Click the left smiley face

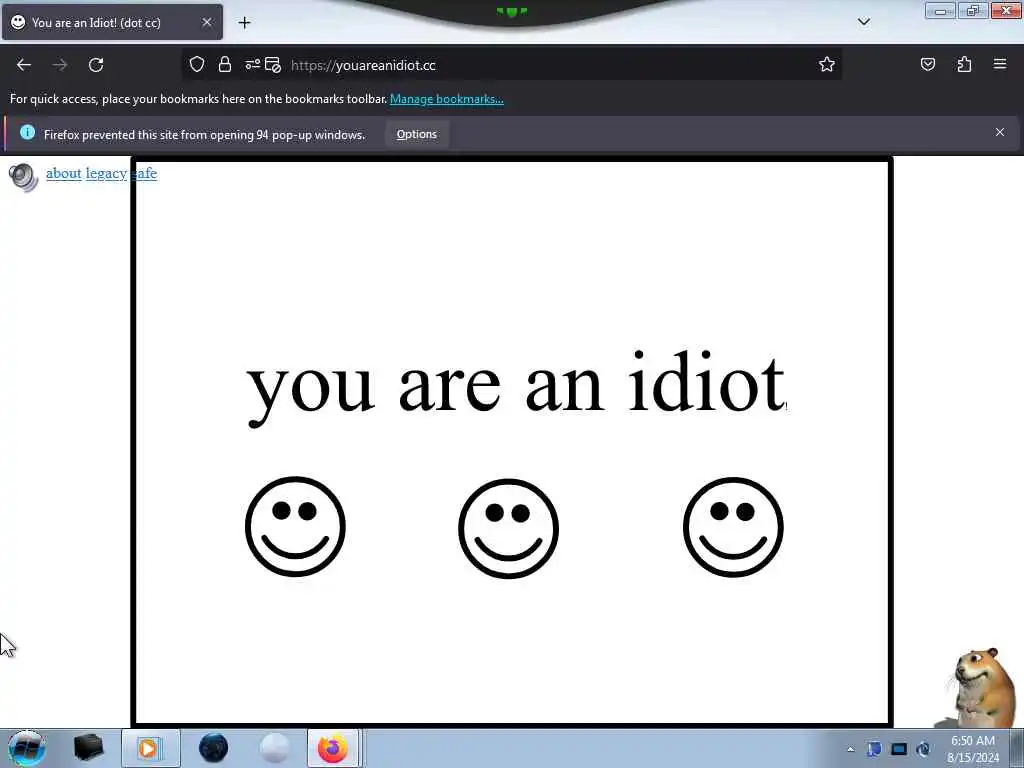pyautogui.click(x=295, y=526)
